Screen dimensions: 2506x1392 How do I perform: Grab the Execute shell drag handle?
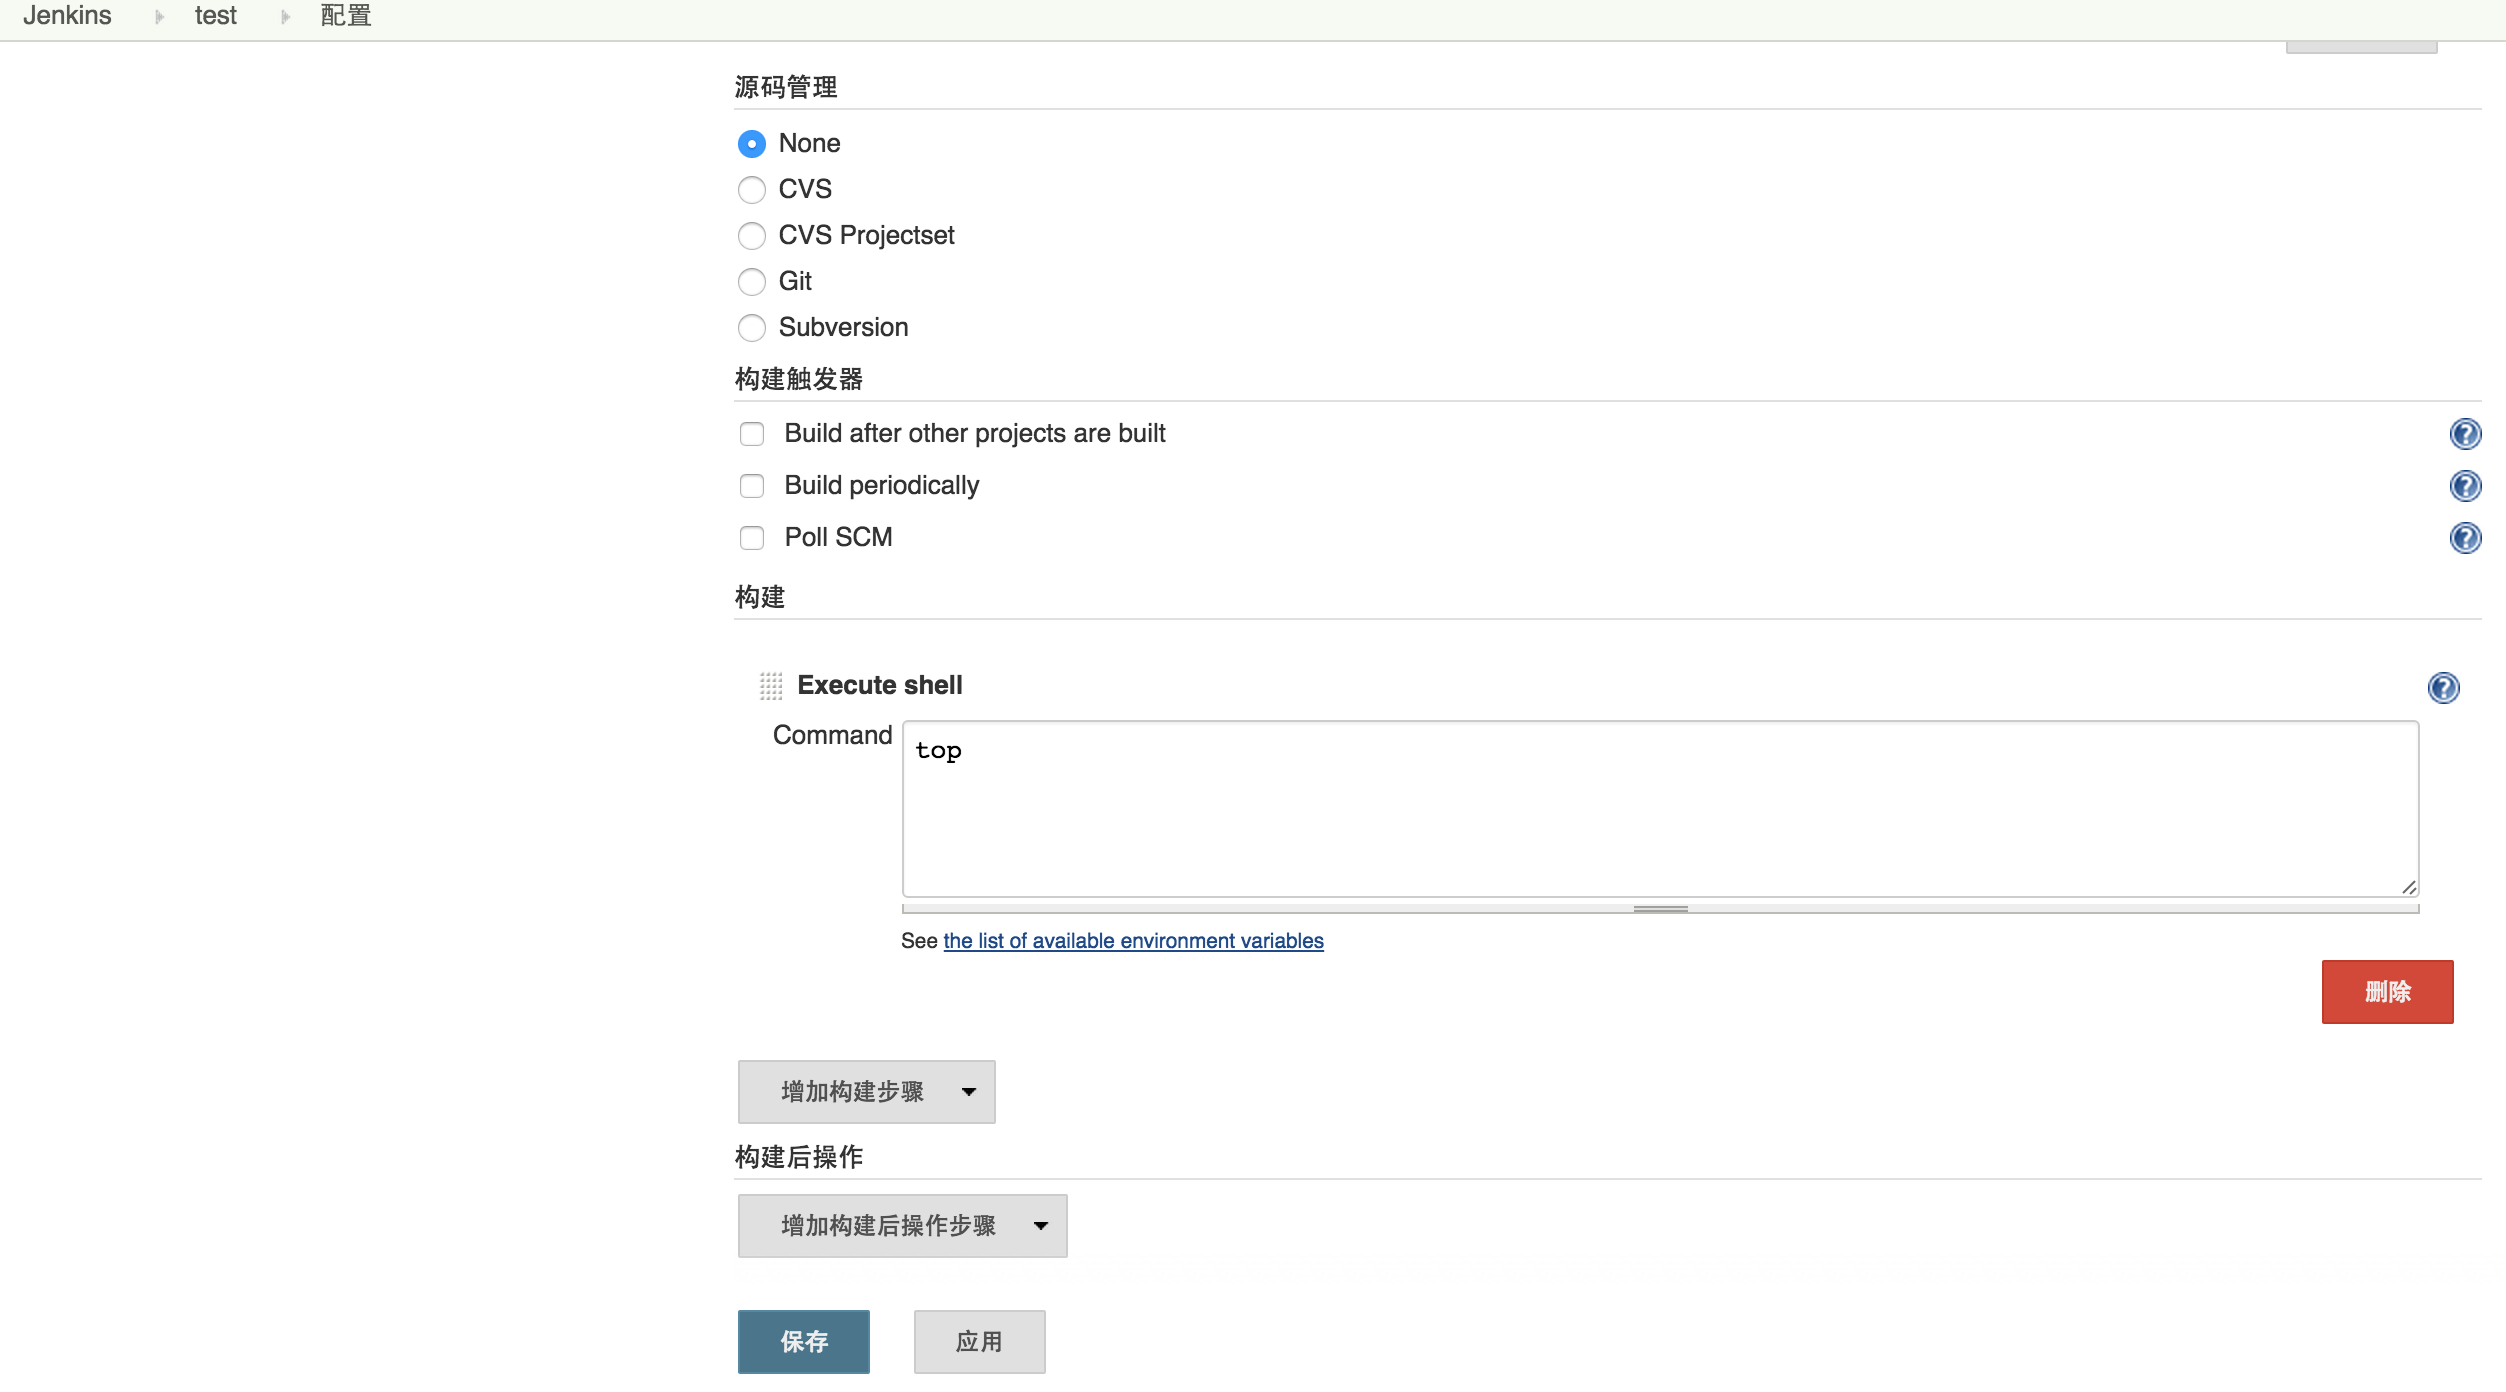(x=771, y=686)
